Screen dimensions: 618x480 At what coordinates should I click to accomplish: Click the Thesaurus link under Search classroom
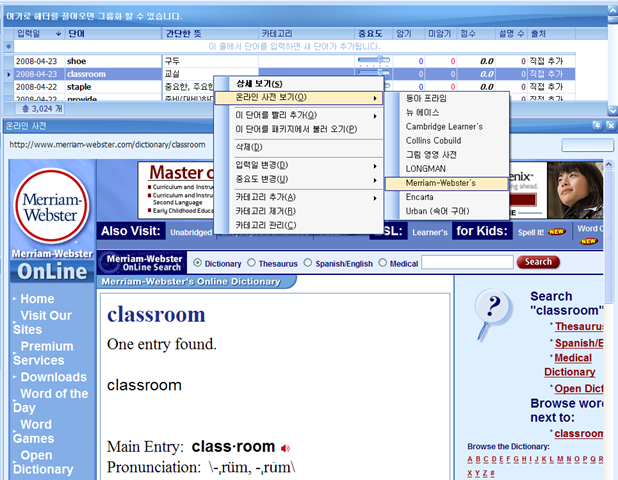pos(579,327)
